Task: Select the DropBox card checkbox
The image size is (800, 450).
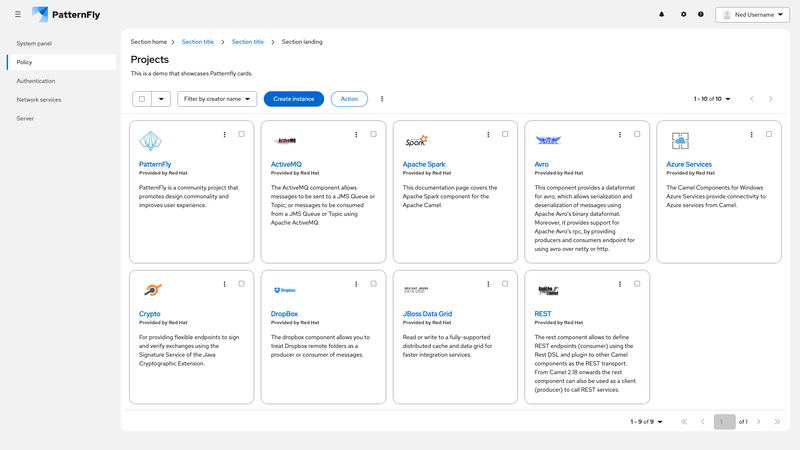Action: [373, 284]
